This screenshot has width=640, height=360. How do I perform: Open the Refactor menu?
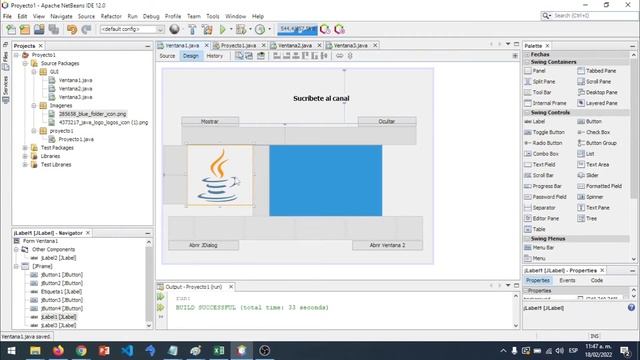click(111, 16)
